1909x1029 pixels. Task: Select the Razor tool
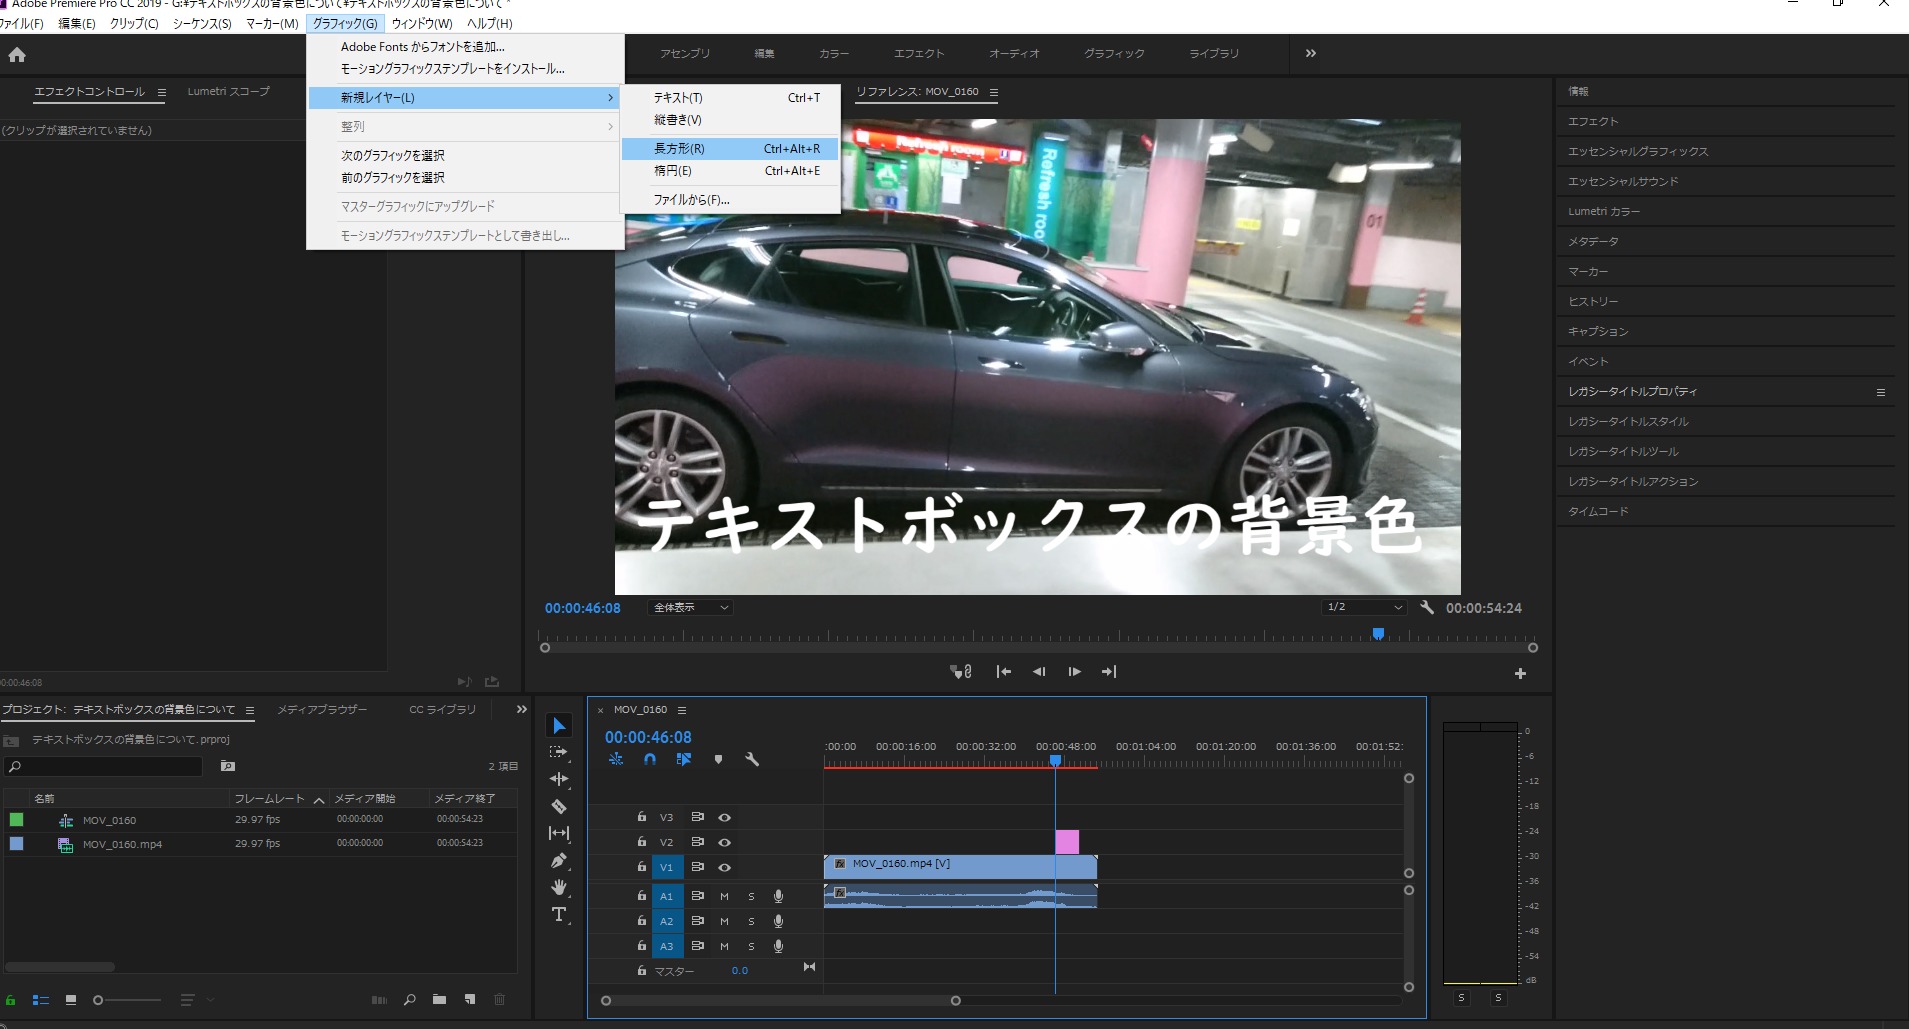coord(559,806)
